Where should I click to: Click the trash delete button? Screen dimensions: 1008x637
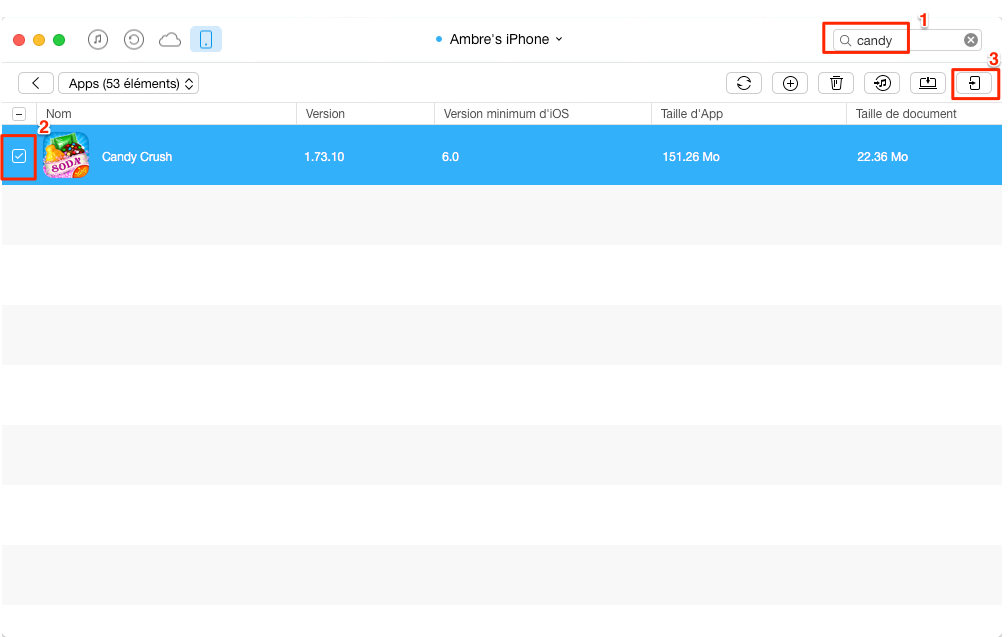click(x=836, y=83)
